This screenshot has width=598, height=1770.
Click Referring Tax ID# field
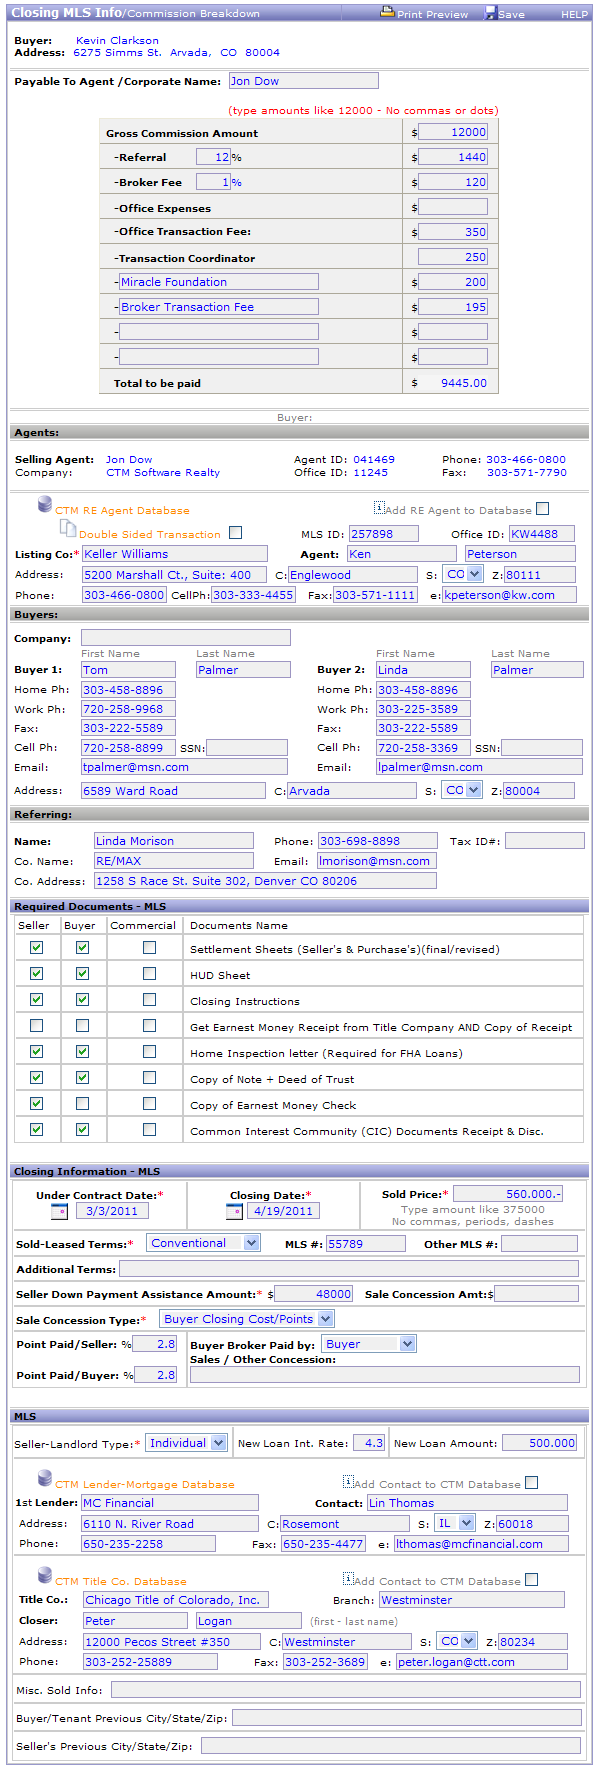[x=545, y=841]
